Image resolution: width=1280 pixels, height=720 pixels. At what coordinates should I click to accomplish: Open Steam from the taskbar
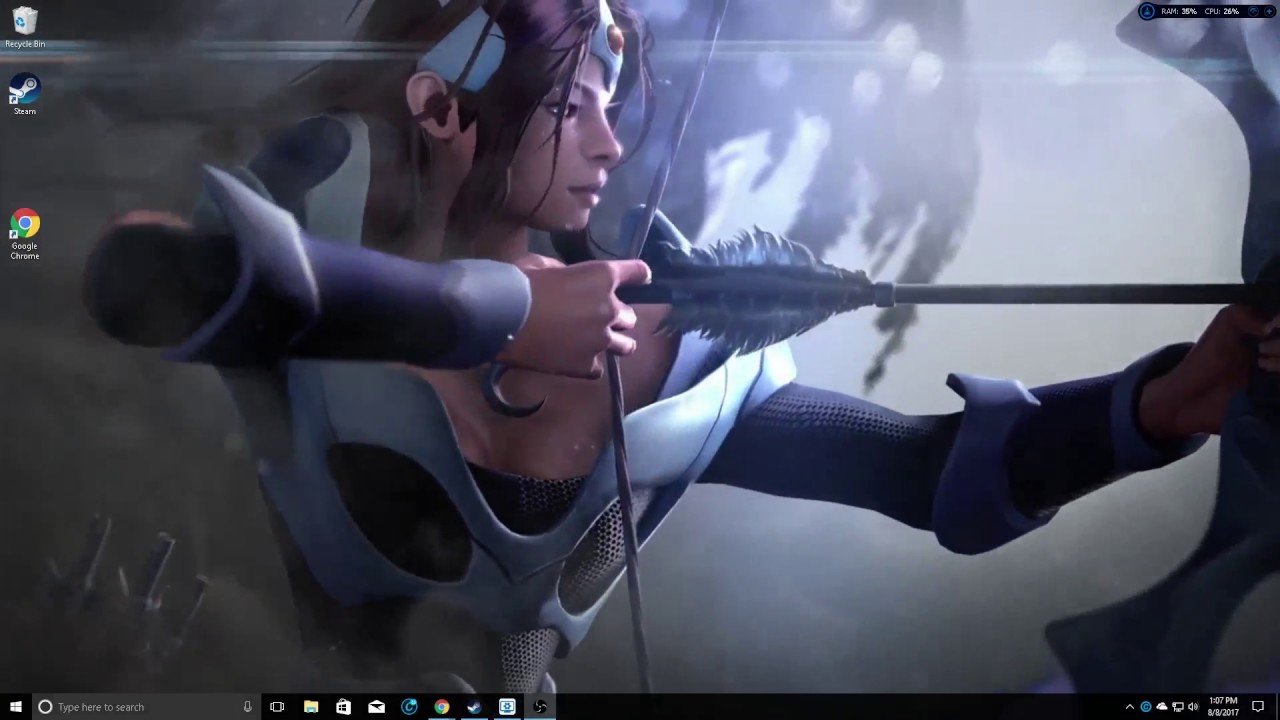click(x=474, y=707)
